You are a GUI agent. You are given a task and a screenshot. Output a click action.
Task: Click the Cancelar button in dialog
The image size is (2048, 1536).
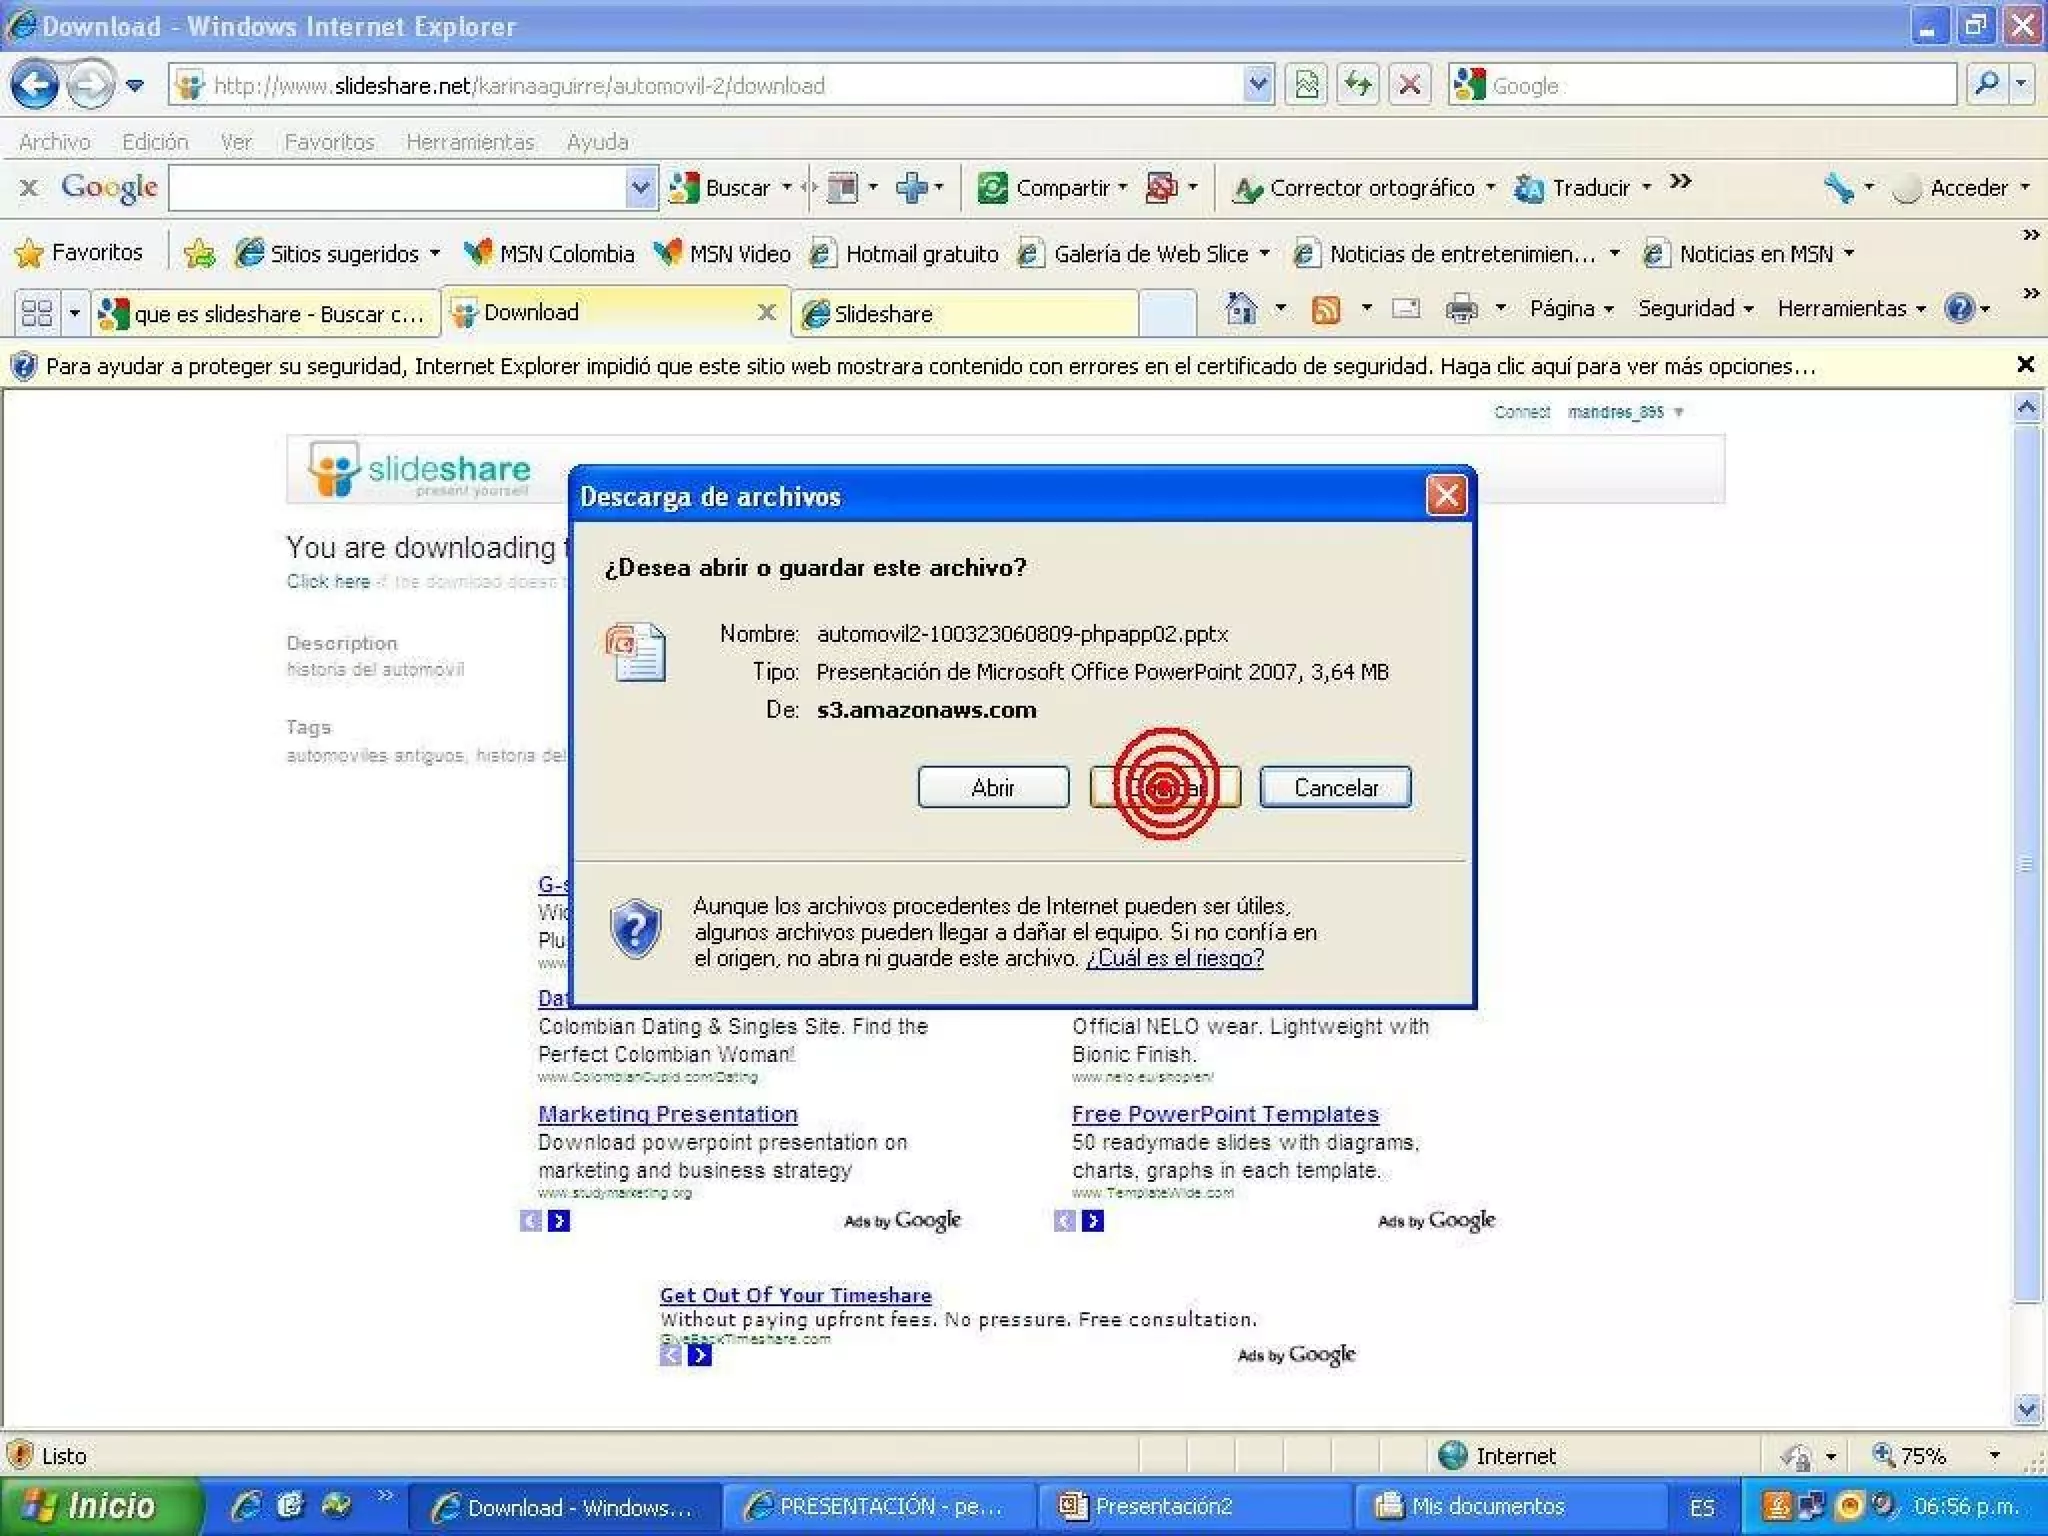(x=1335, y=788)
